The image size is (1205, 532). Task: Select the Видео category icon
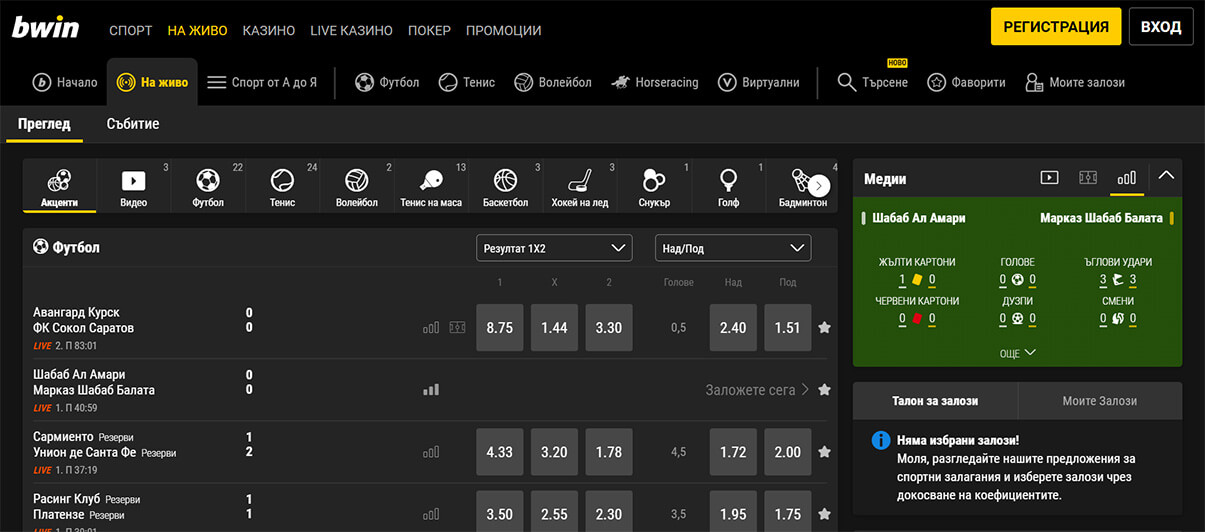(133, 186)
